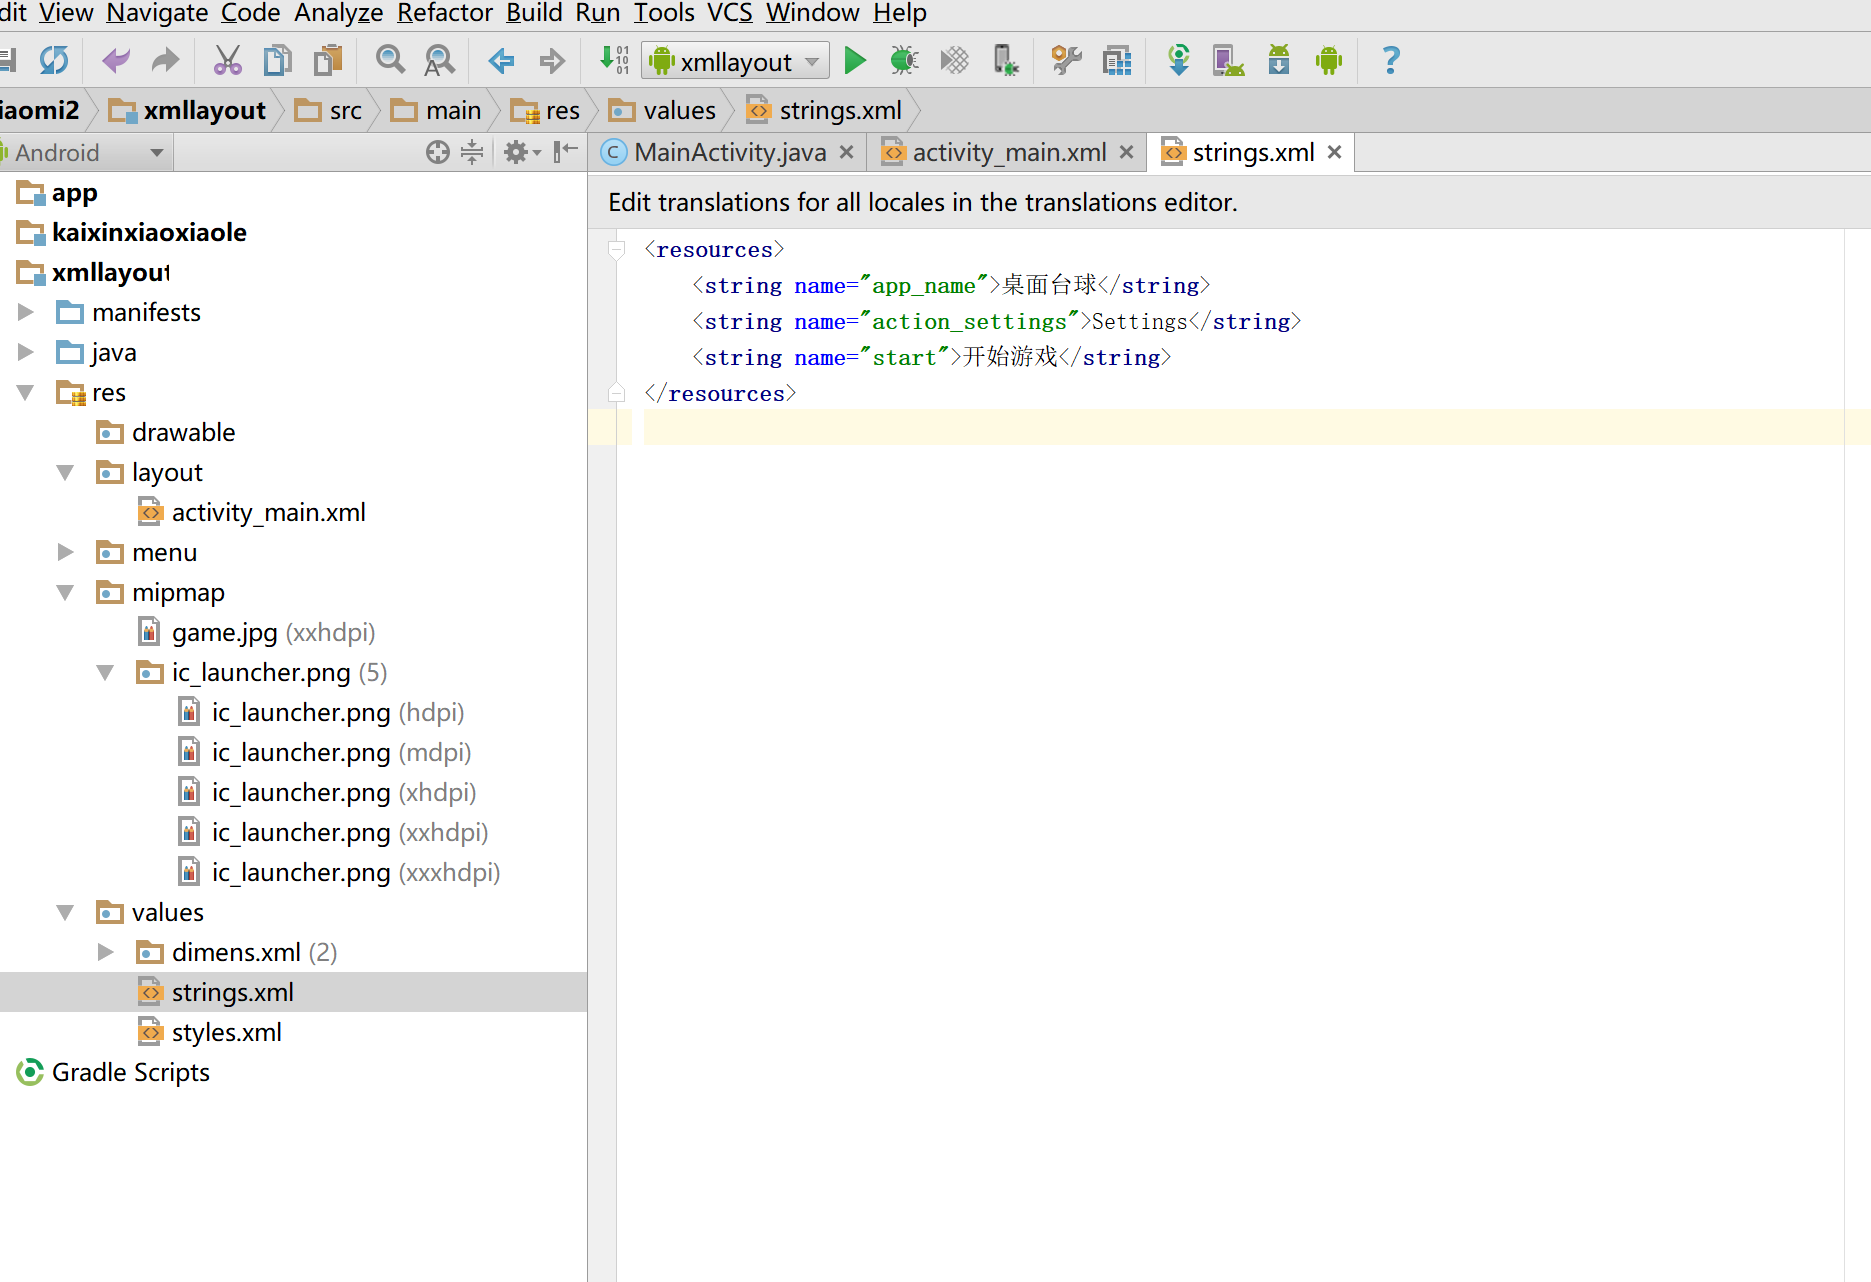The height and width of the screenshot is (1282, 1871).
Task: Click the Run with coverage icon
Action: 955,61
